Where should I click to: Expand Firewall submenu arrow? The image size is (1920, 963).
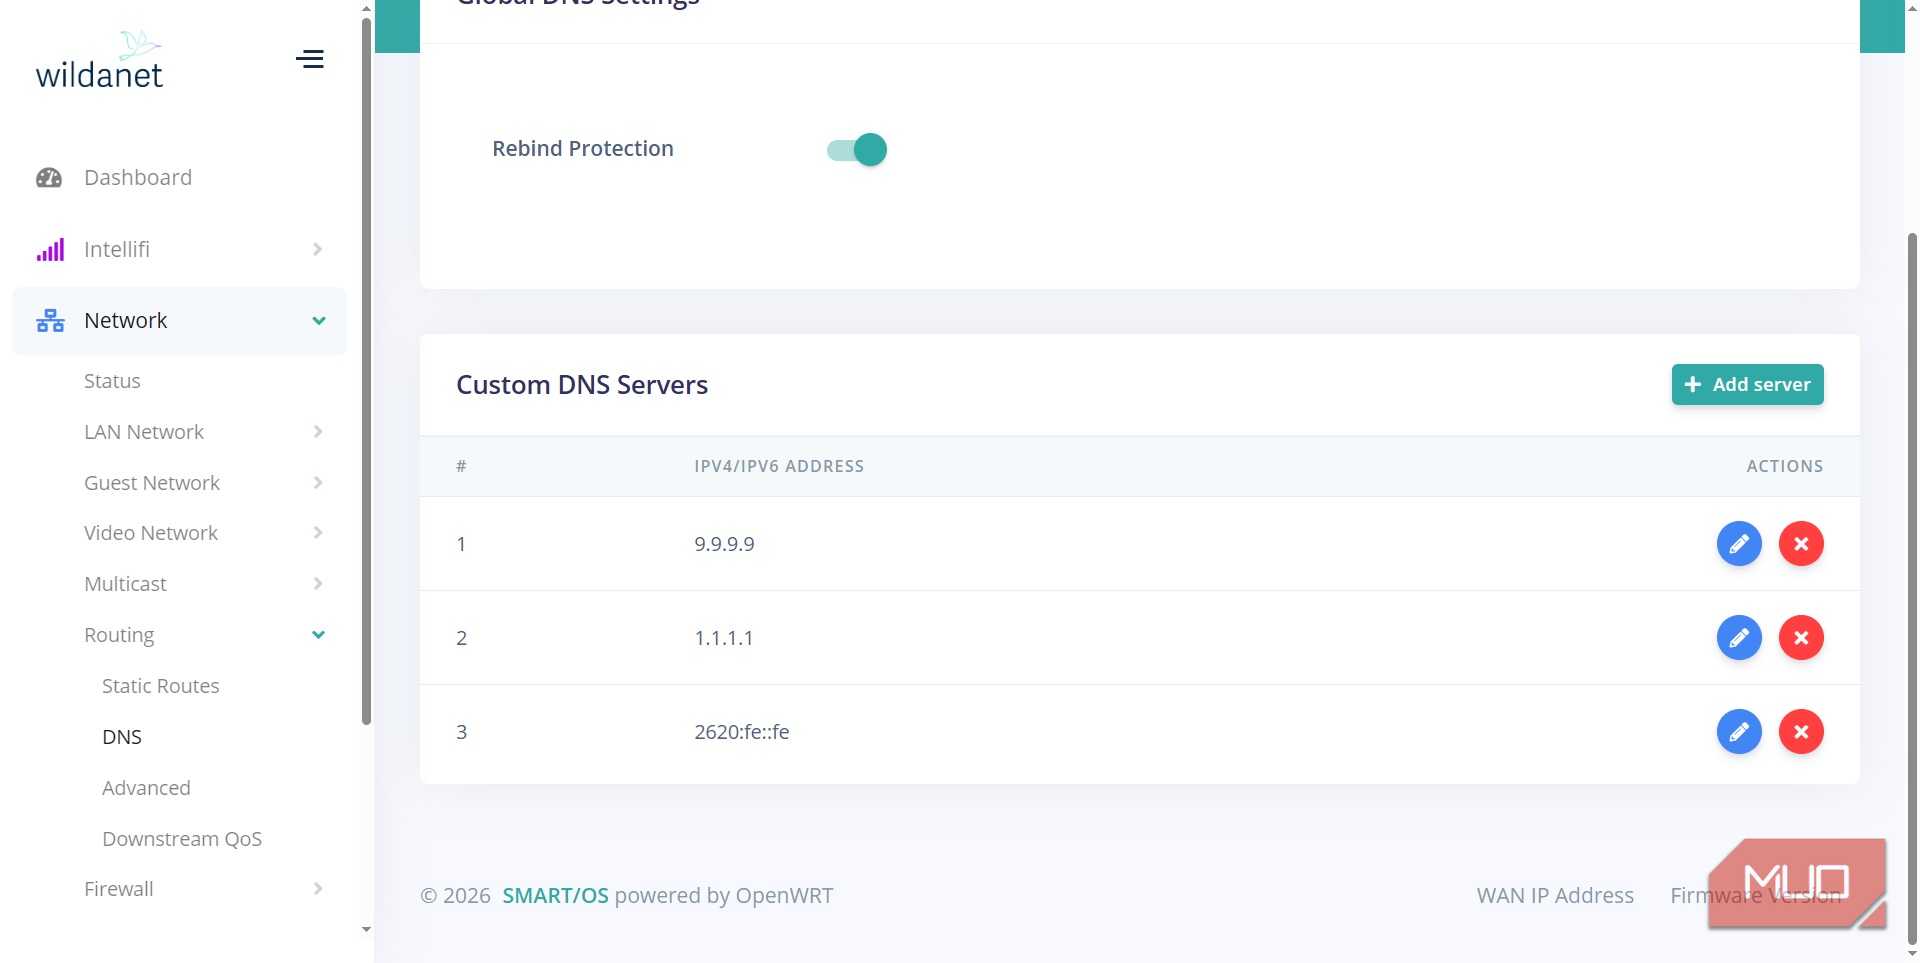tap(318, 889)
